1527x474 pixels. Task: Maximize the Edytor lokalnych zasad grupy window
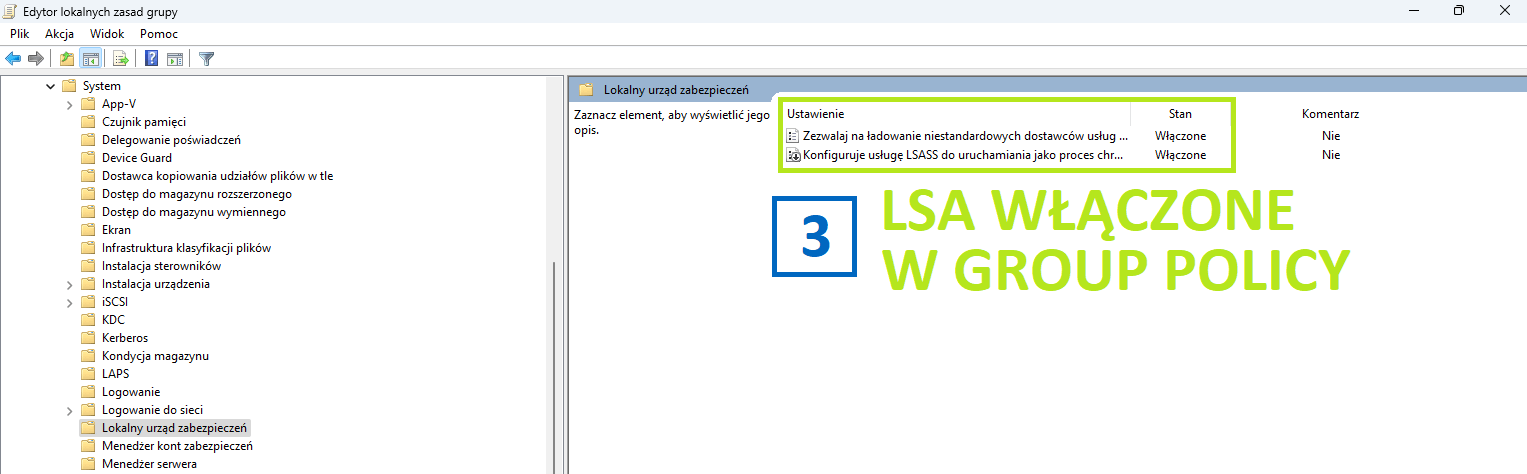pyautogui.click(x=1459, y=10)
